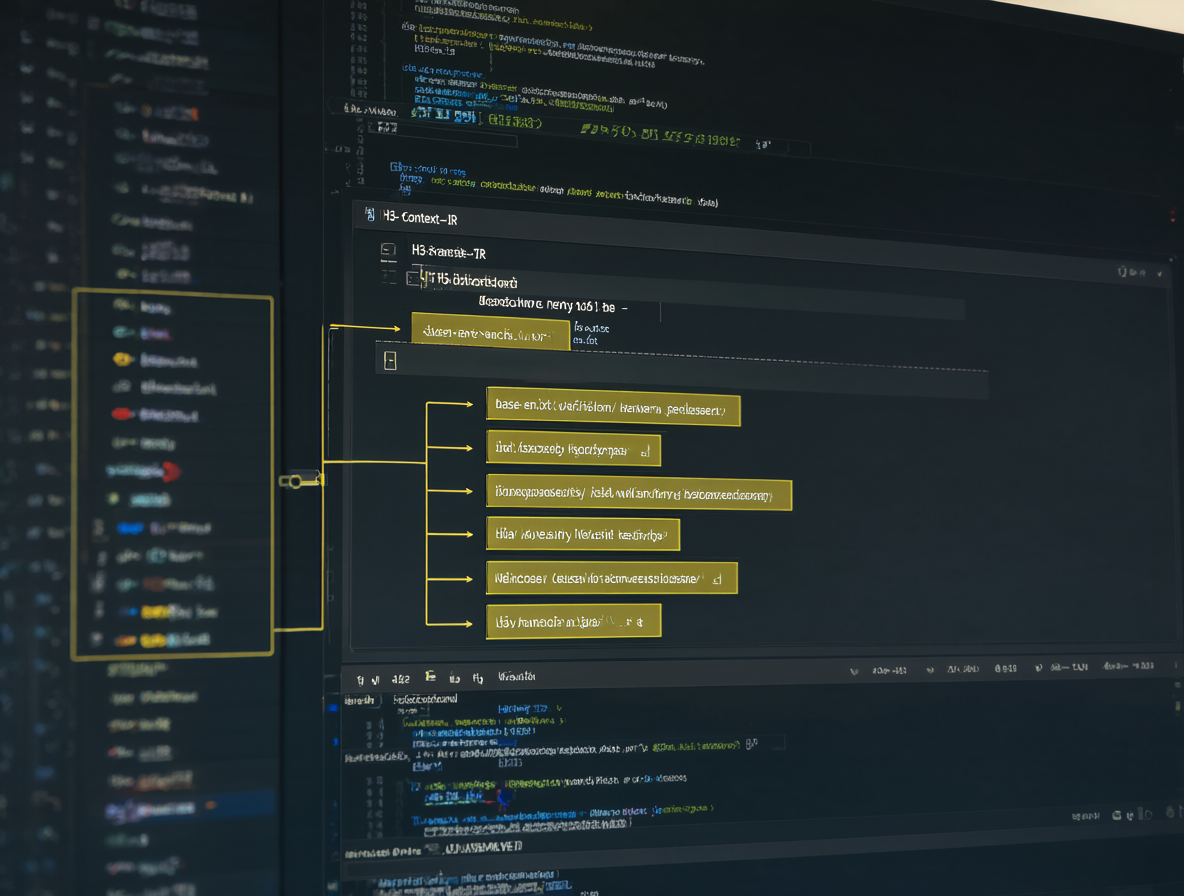Select the longest yellow block in the diagram
This screenshot has height=896, width=1184.
click(x=639, y=494)
